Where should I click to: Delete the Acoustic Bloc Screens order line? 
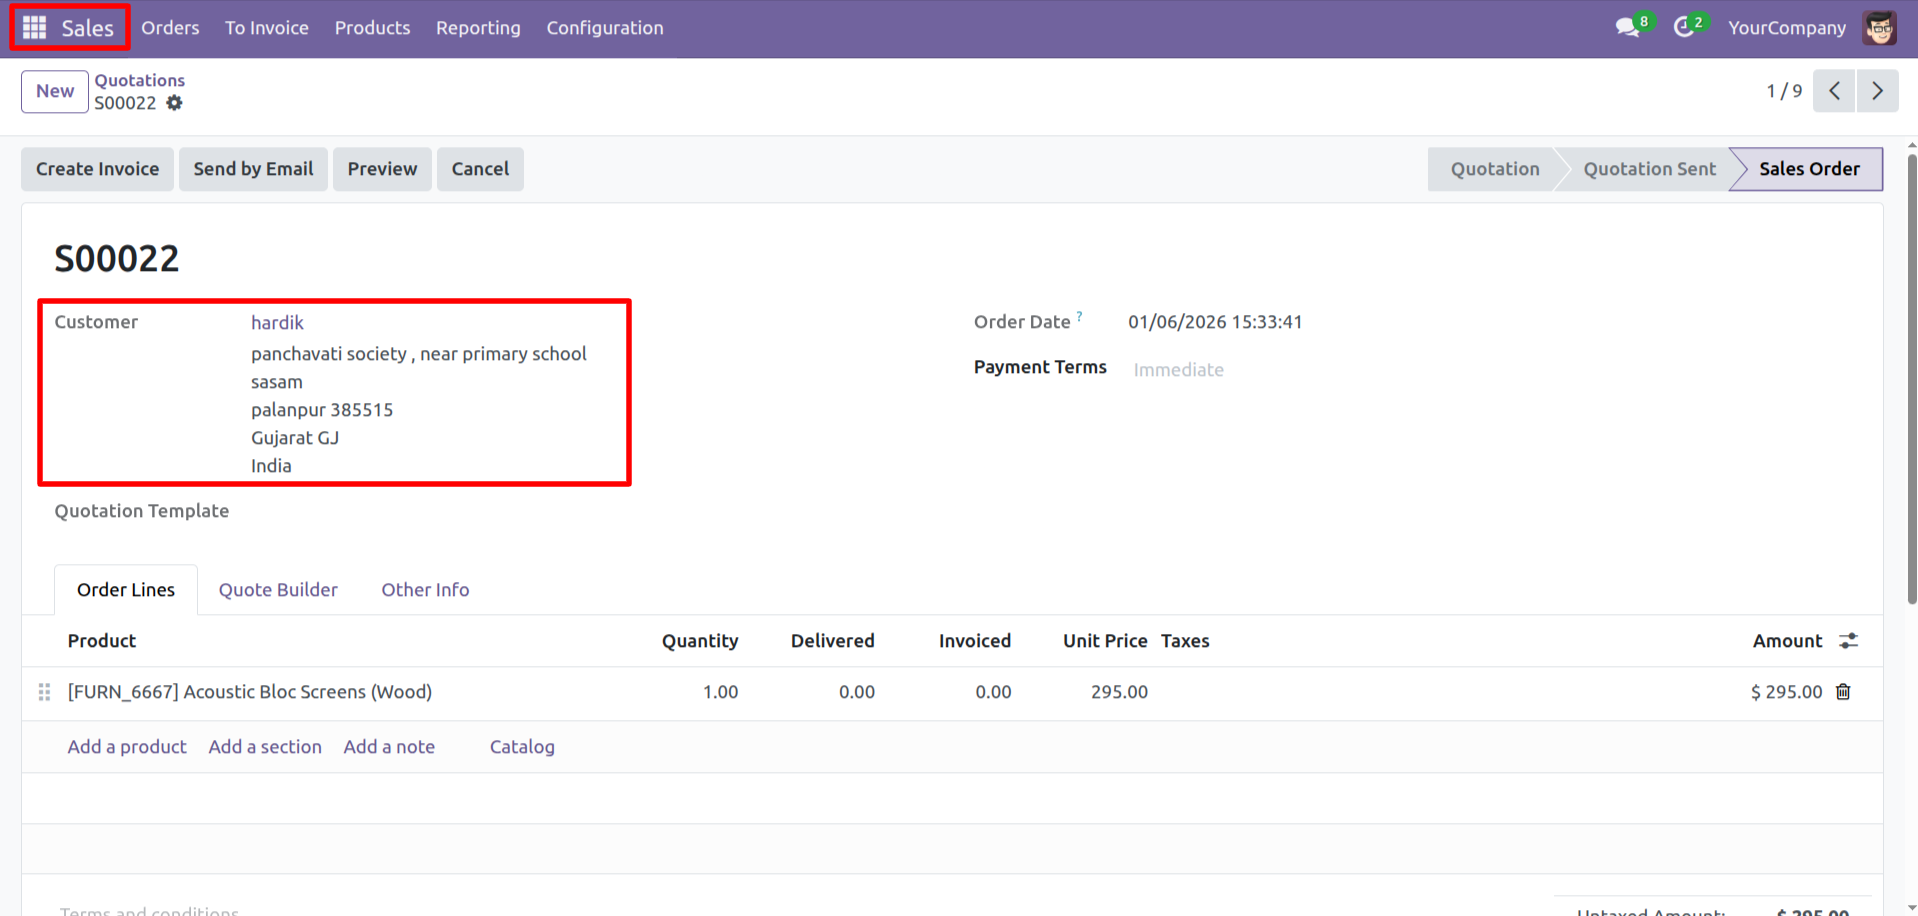[1843, 692]
